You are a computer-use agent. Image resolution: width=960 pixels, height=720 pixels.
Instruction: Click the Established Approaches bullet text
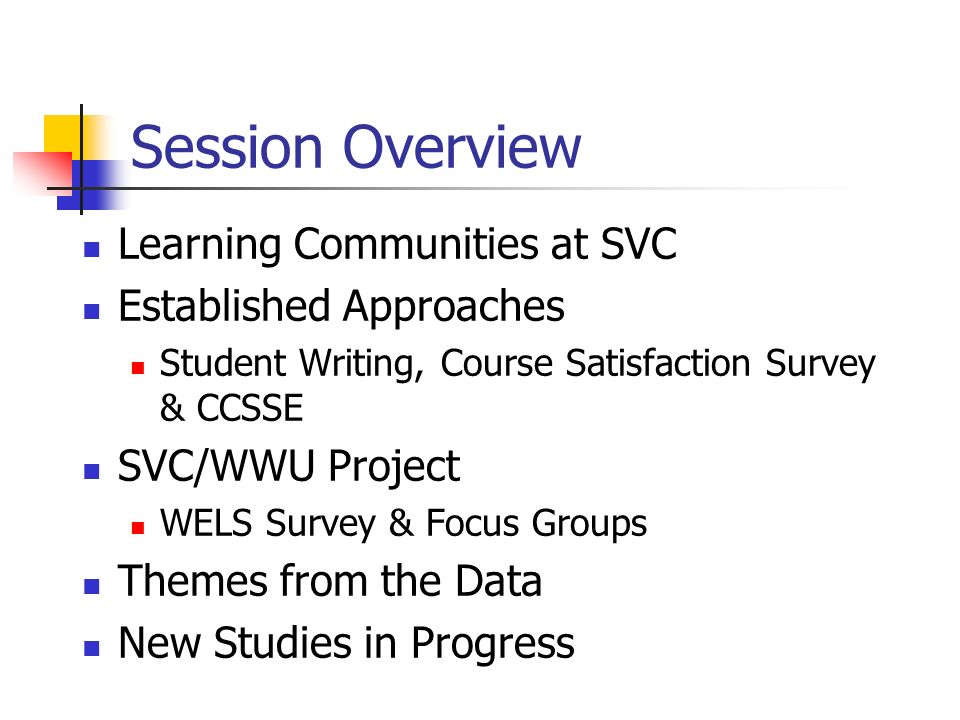tap(341, 306)
